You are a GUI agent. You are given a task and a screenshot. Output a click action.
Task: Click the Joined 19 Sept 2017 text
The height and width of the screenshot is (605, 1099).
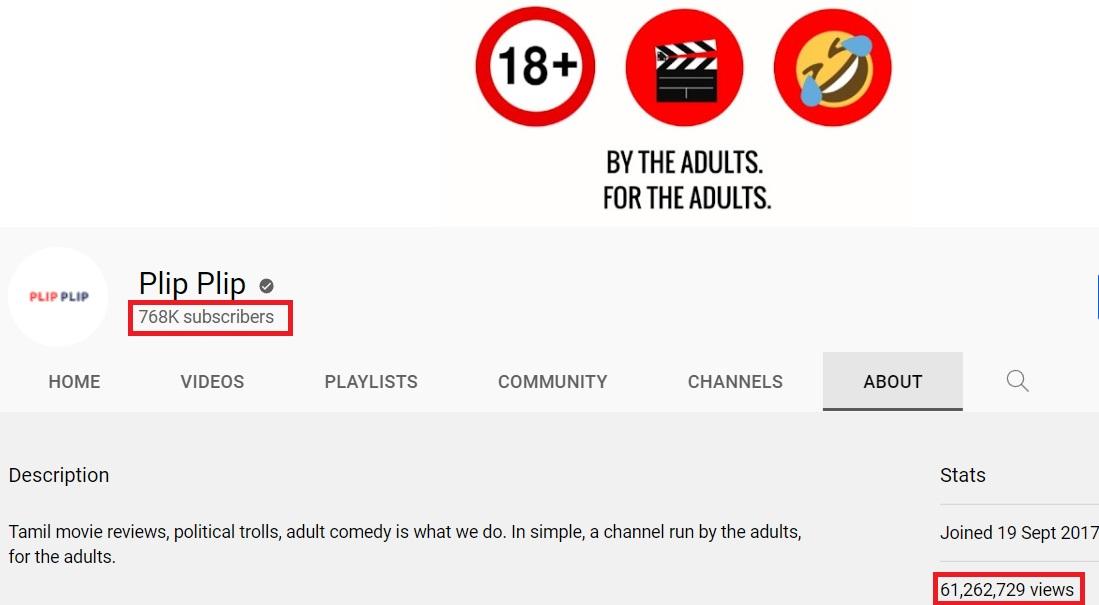click(1019, 533)
